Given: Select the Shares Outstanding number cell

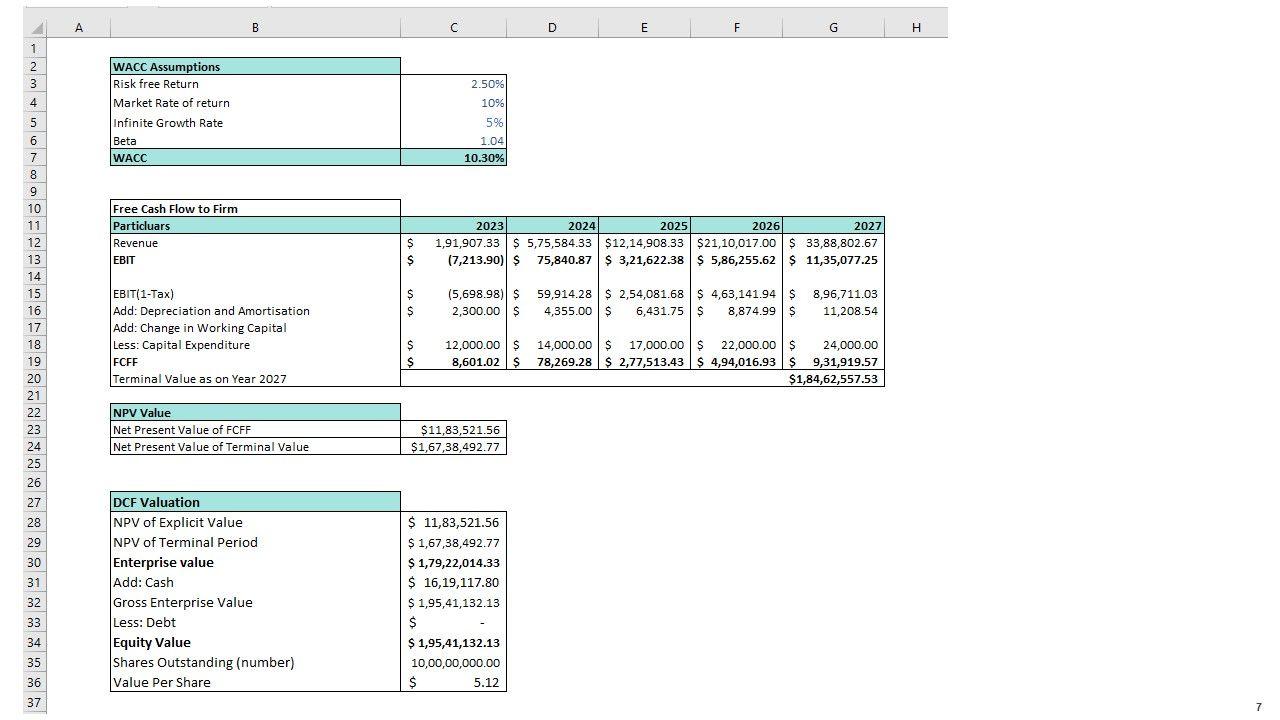Looking at the screenshot, I should 454,663.
